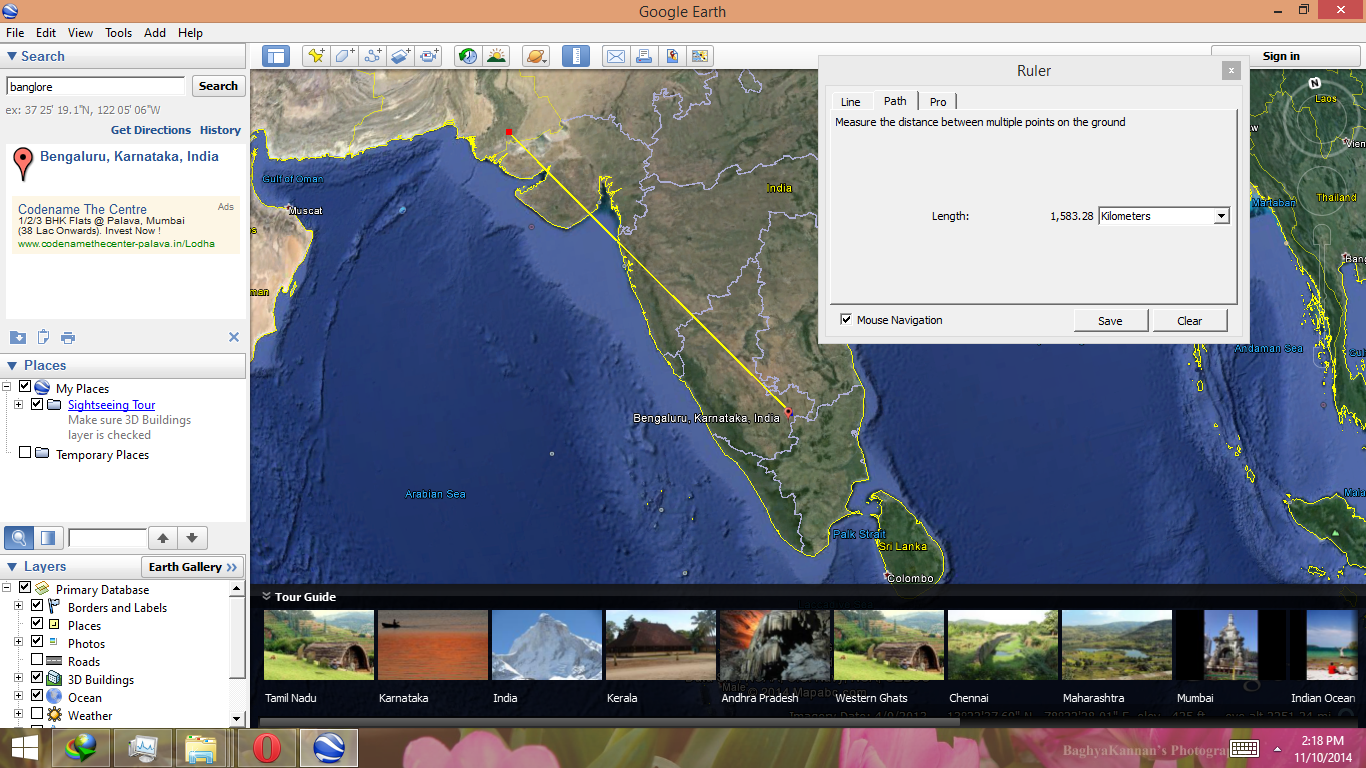Image resolution: width=1366 pixels, height=768 pixels.
Task: View in Google Maps toolbar icon
Action: coord(700,56)
